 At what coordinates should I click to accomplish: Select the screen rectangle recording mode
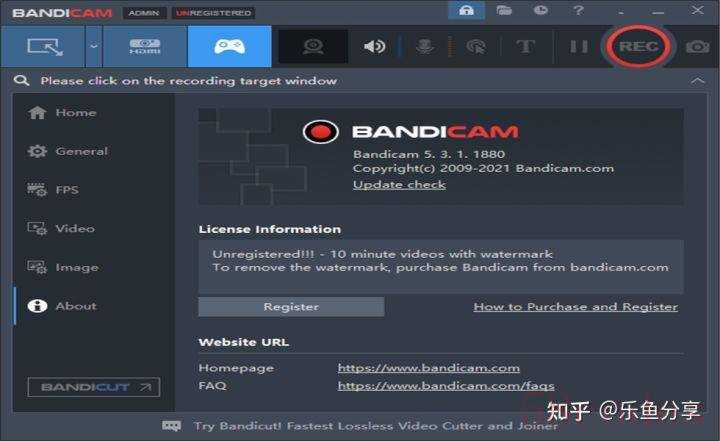pyautogui.click(x=43, y=46)
